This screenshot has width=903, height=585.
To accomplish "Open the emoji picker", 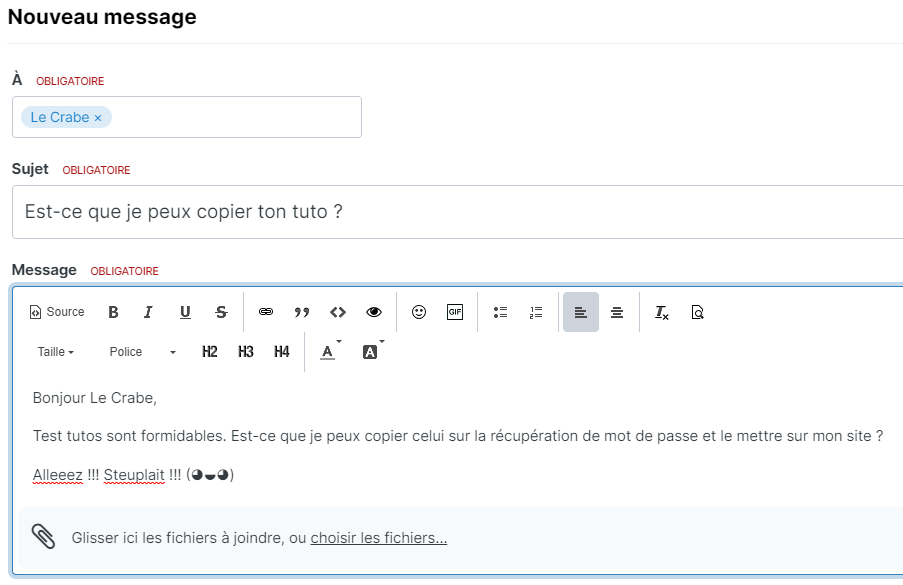I will 419,312.
